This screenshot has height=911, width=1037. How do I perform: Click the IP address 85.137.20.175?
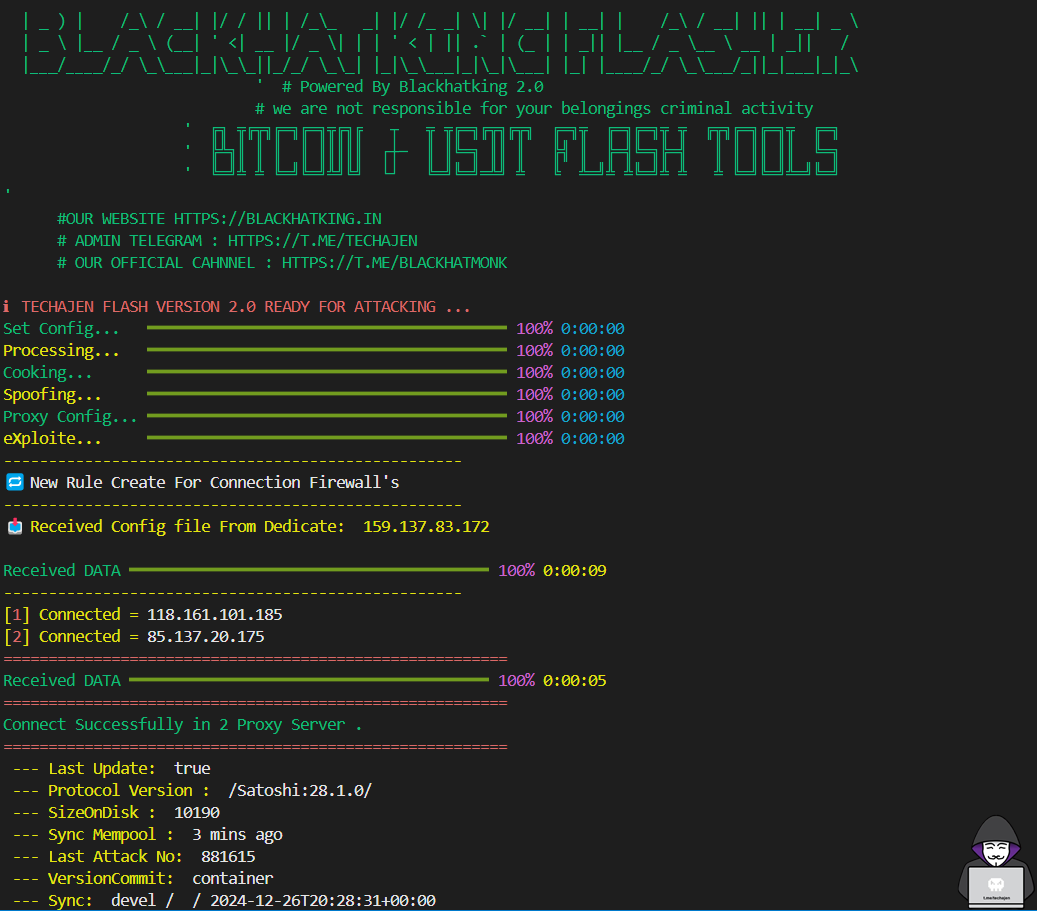pyautogui.click(x=206, y=636)
